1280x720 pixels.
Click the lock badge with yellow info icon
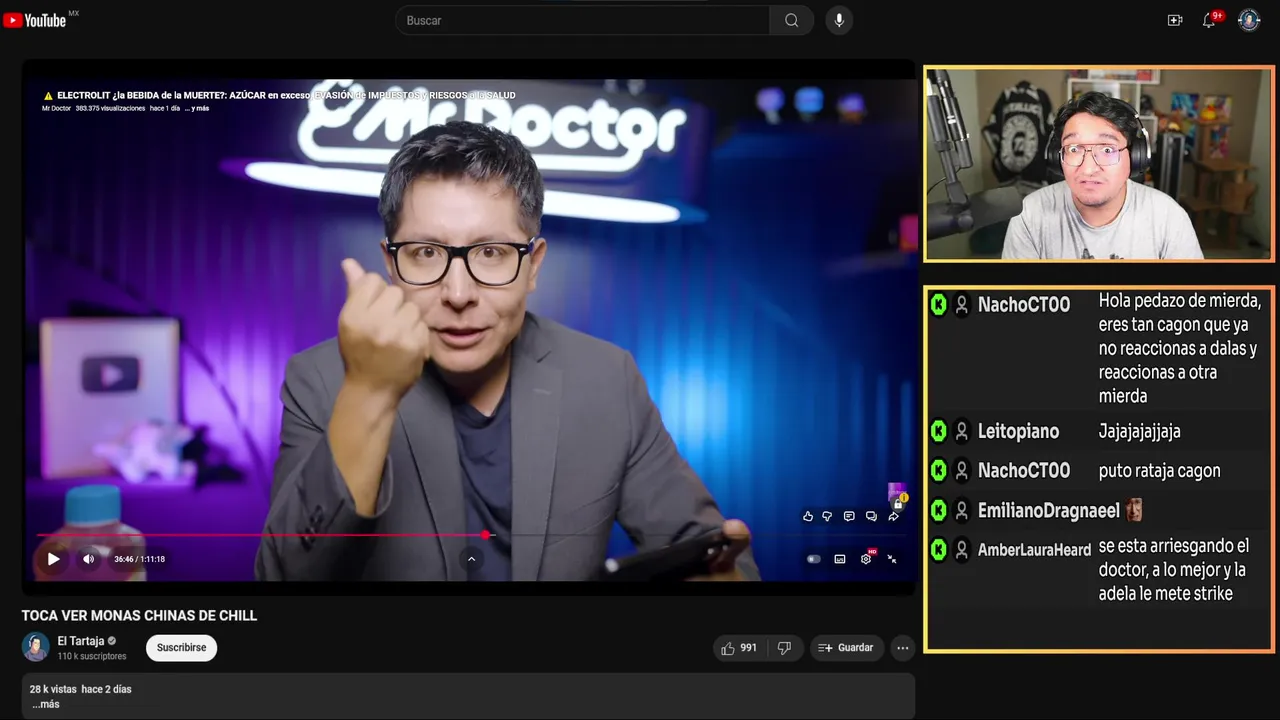898,500
